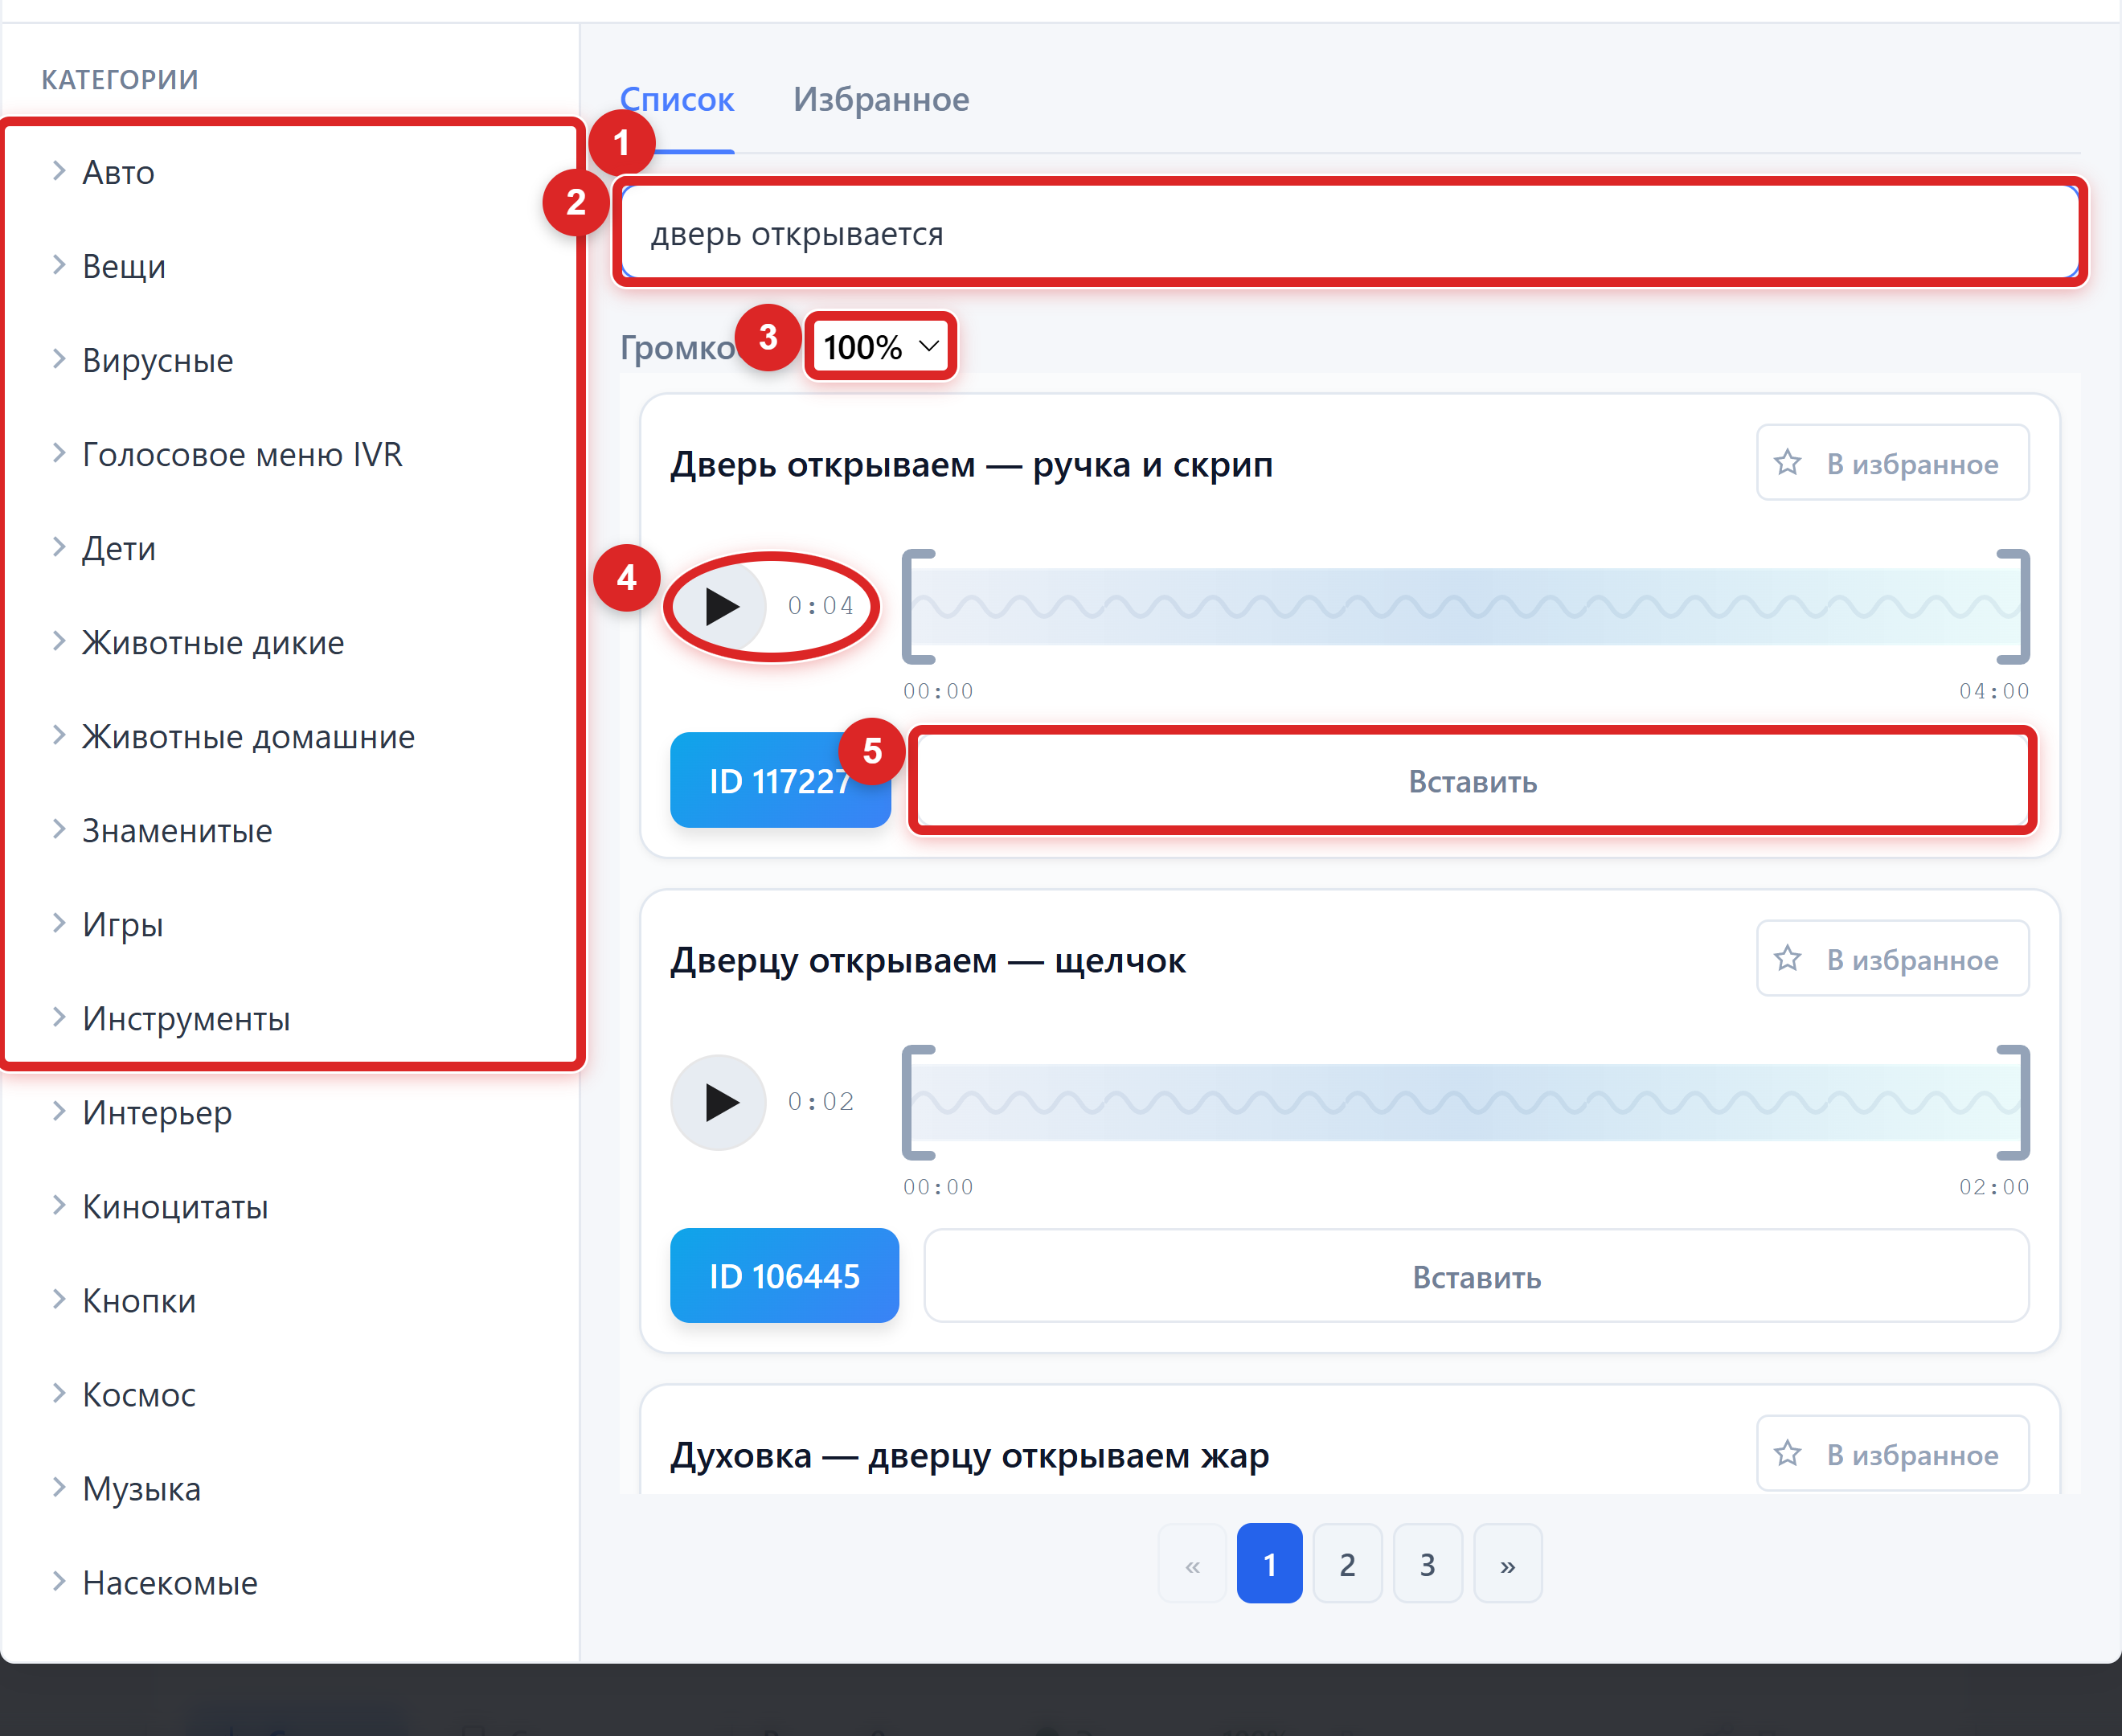Open the Животные домашние category
The image size is (2122, 1736).
coord(248,736)
